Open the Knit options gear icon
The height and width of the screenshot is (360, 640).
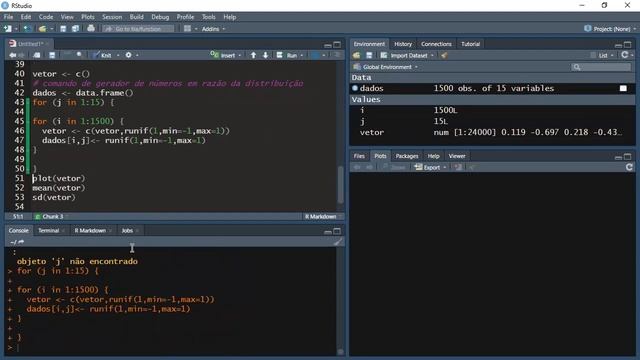tap(129, 55)
